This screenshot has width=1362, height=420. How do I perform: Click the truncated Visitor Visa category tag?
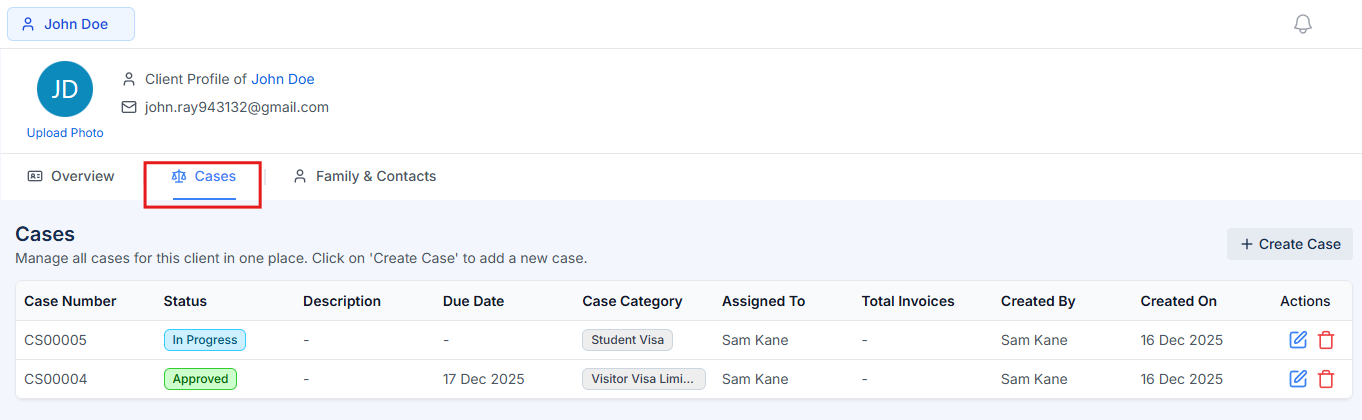[x=643, y=379]
